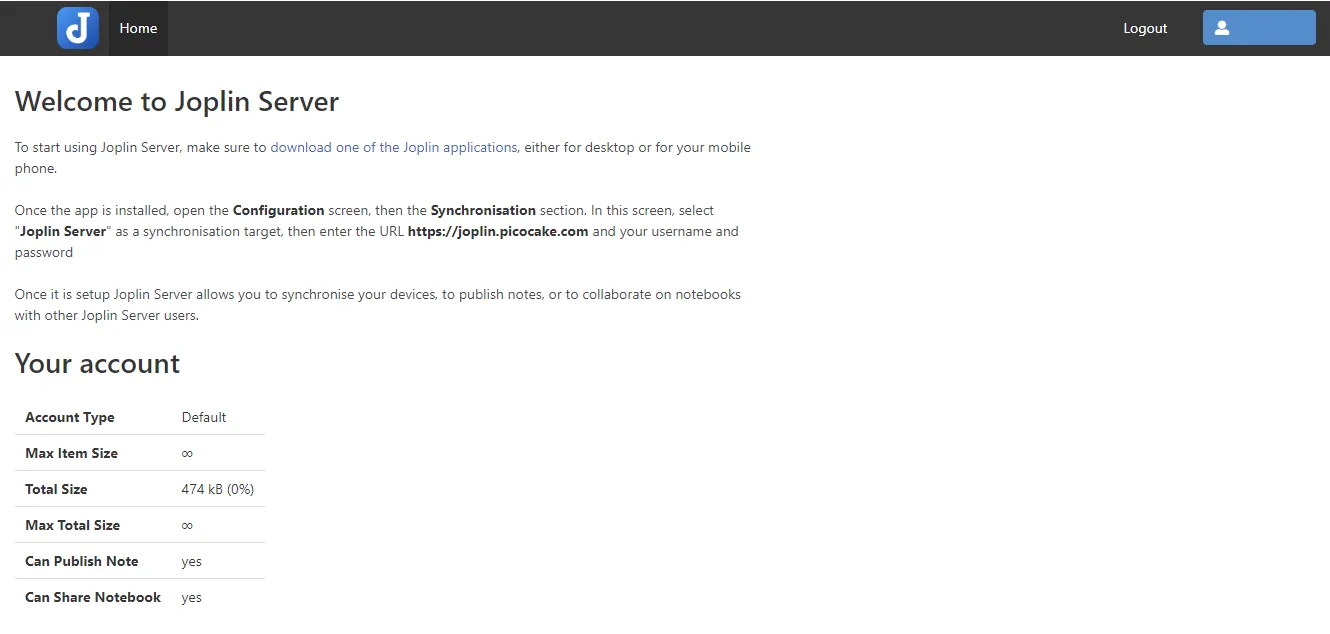Click the https://joplin.picocake.com URL text
This screenshot has height=634, width=1330.
click(498, 231)
